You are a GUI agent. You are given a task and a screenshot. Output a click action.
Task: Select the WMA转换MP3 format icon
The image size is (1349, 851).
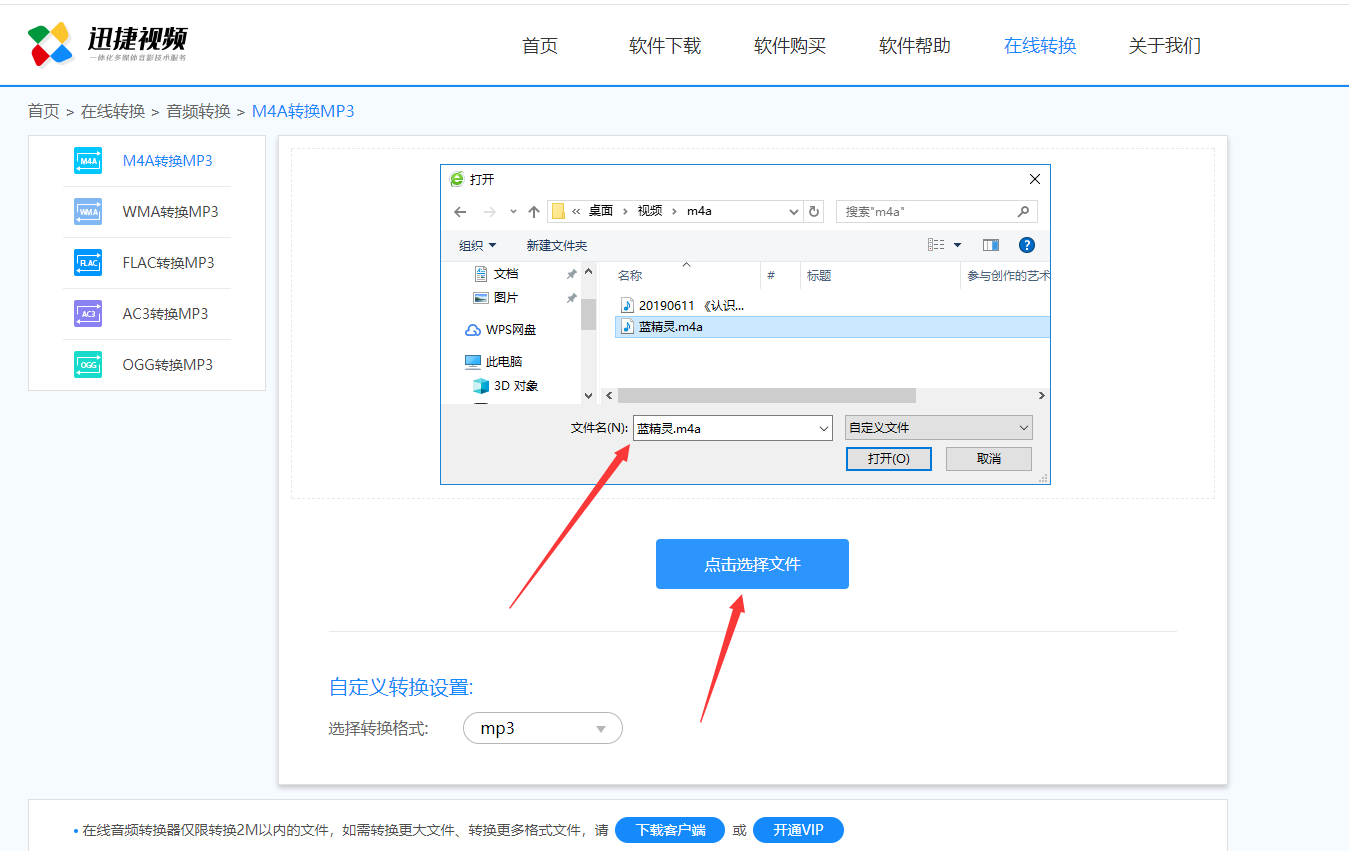tap(87, 211)
